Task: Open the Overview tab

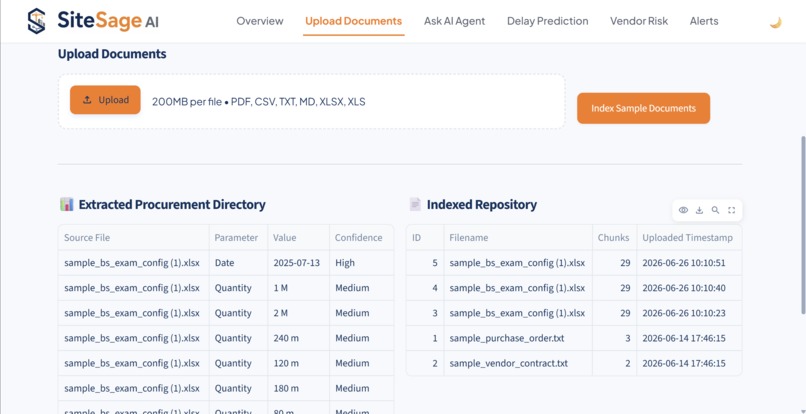Action: point(260,21)
